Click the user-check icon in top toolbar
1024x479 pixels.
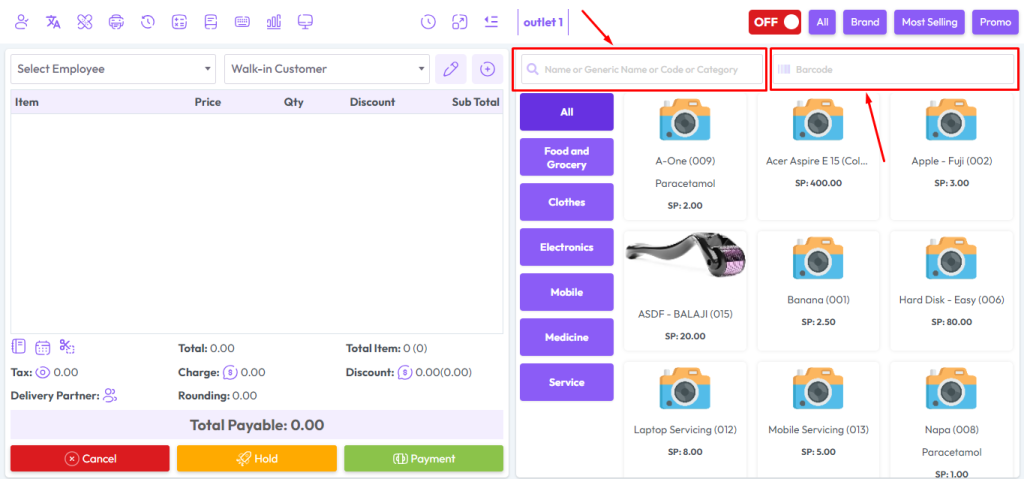click(22, 22)
